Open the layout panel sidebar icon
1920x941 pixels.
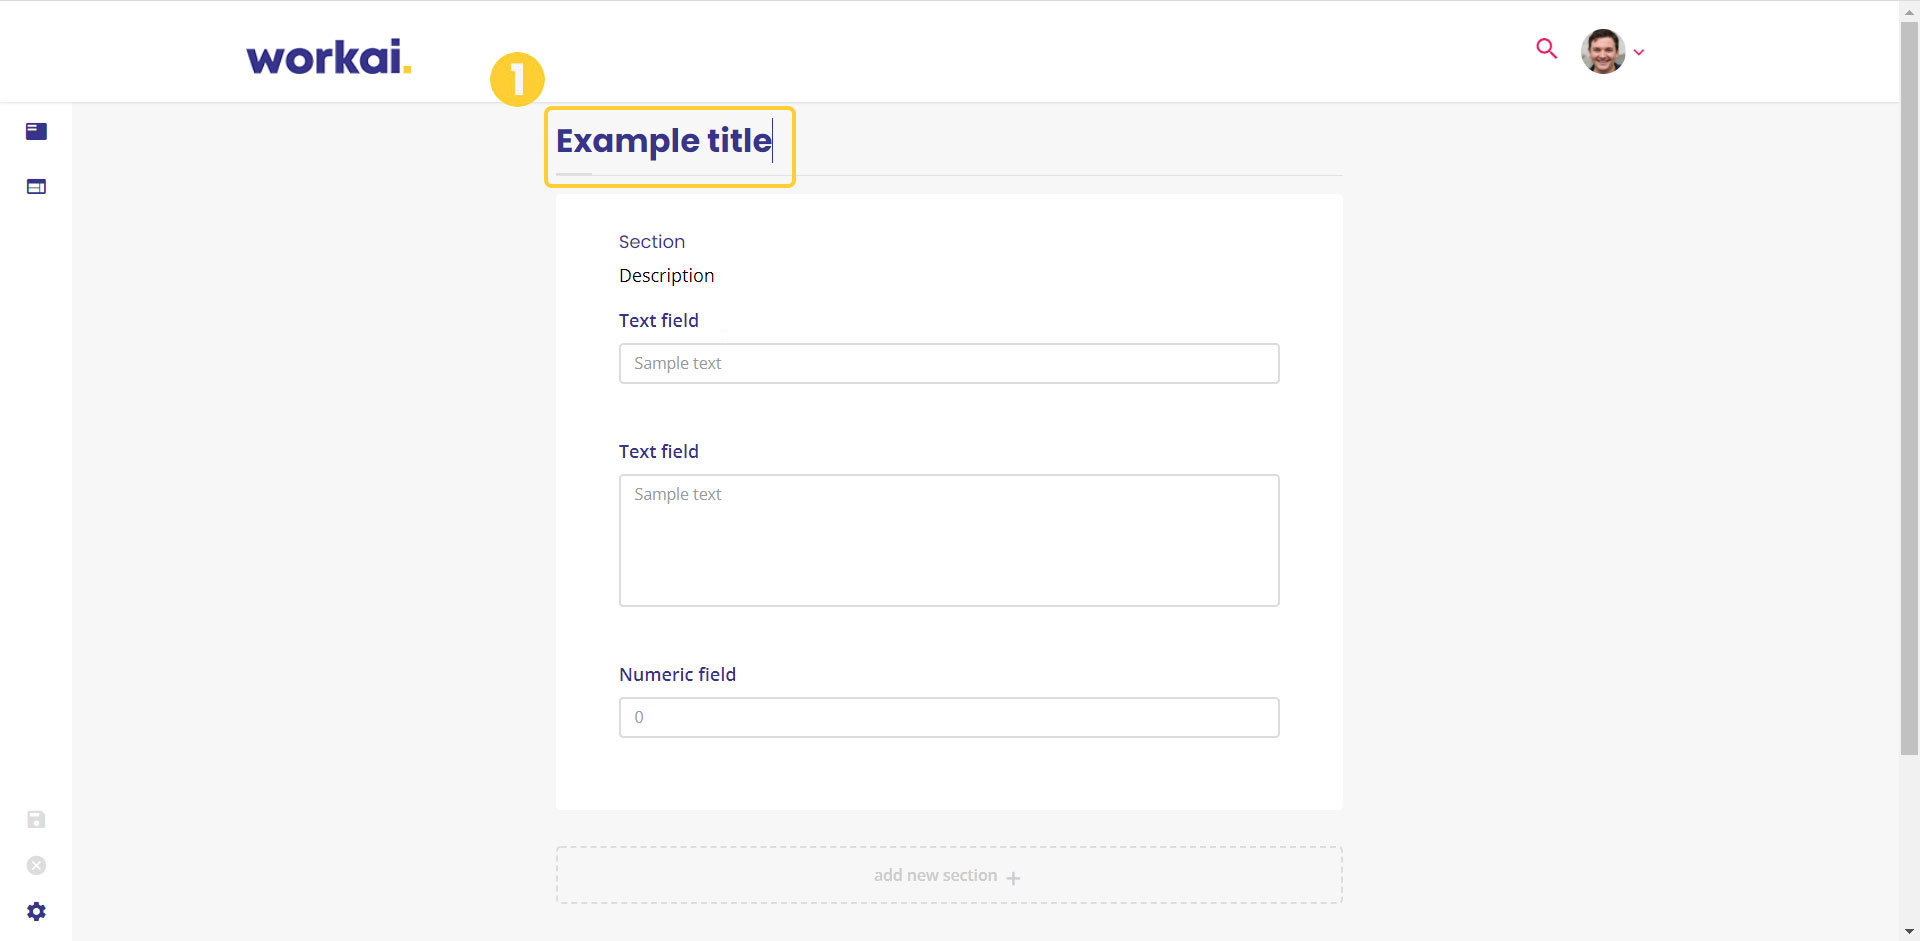point(36,186)
